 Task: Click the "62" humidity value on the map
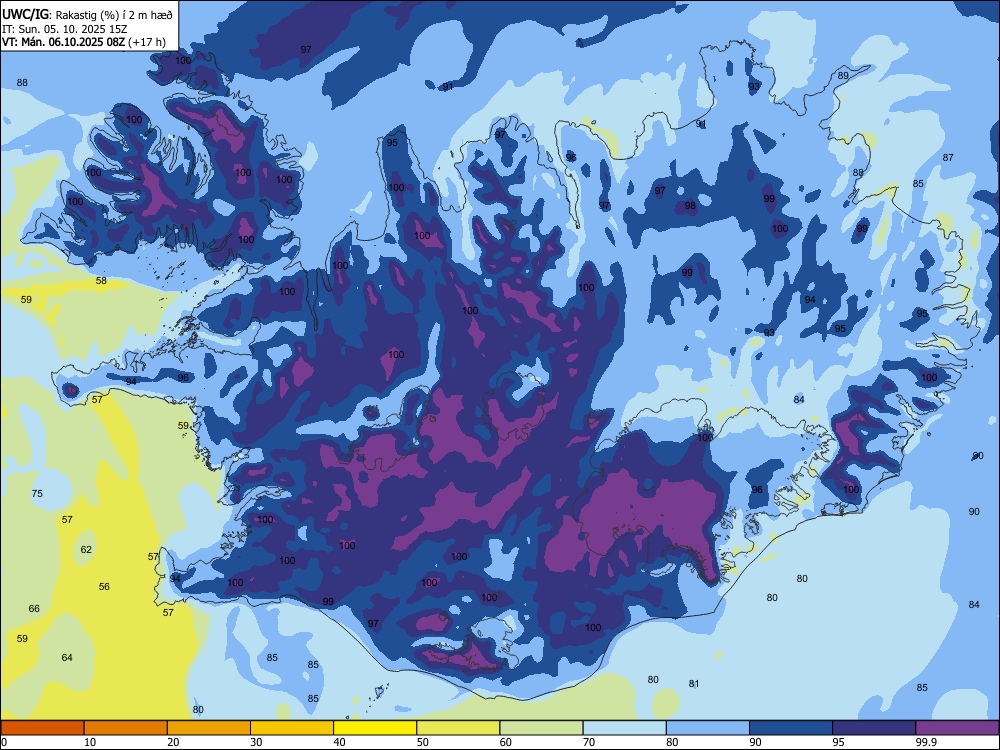click(86, 550)
